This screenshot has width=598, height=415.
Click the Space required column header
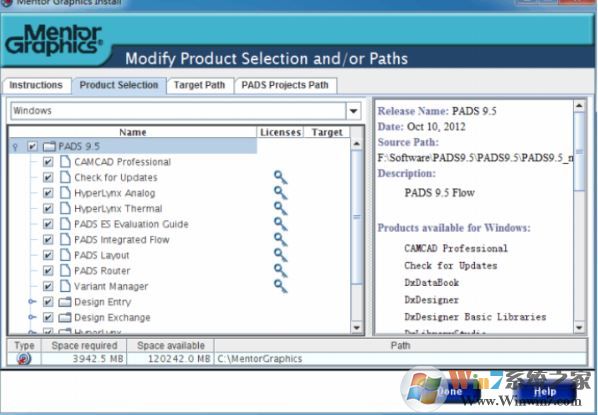(84, 346)
